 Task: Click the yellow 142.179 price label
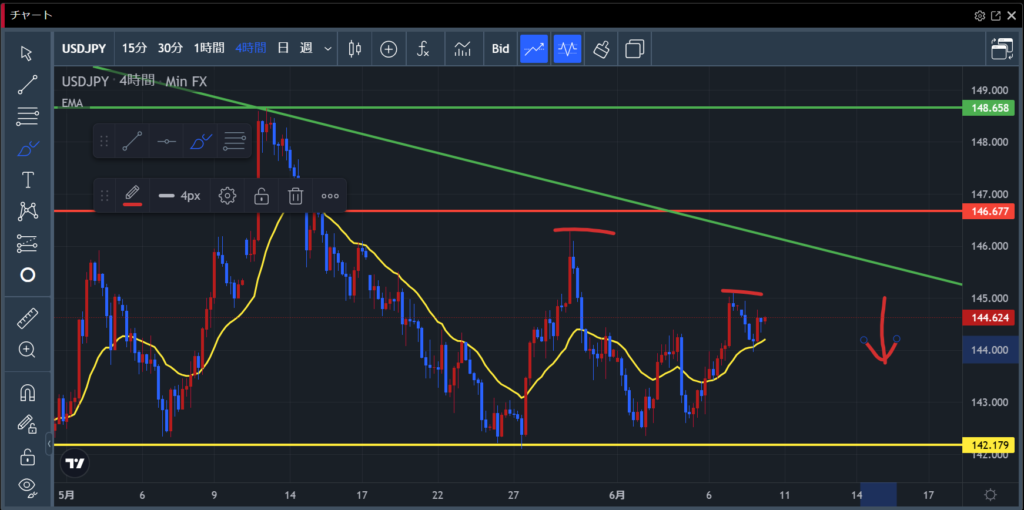[989, 445]
